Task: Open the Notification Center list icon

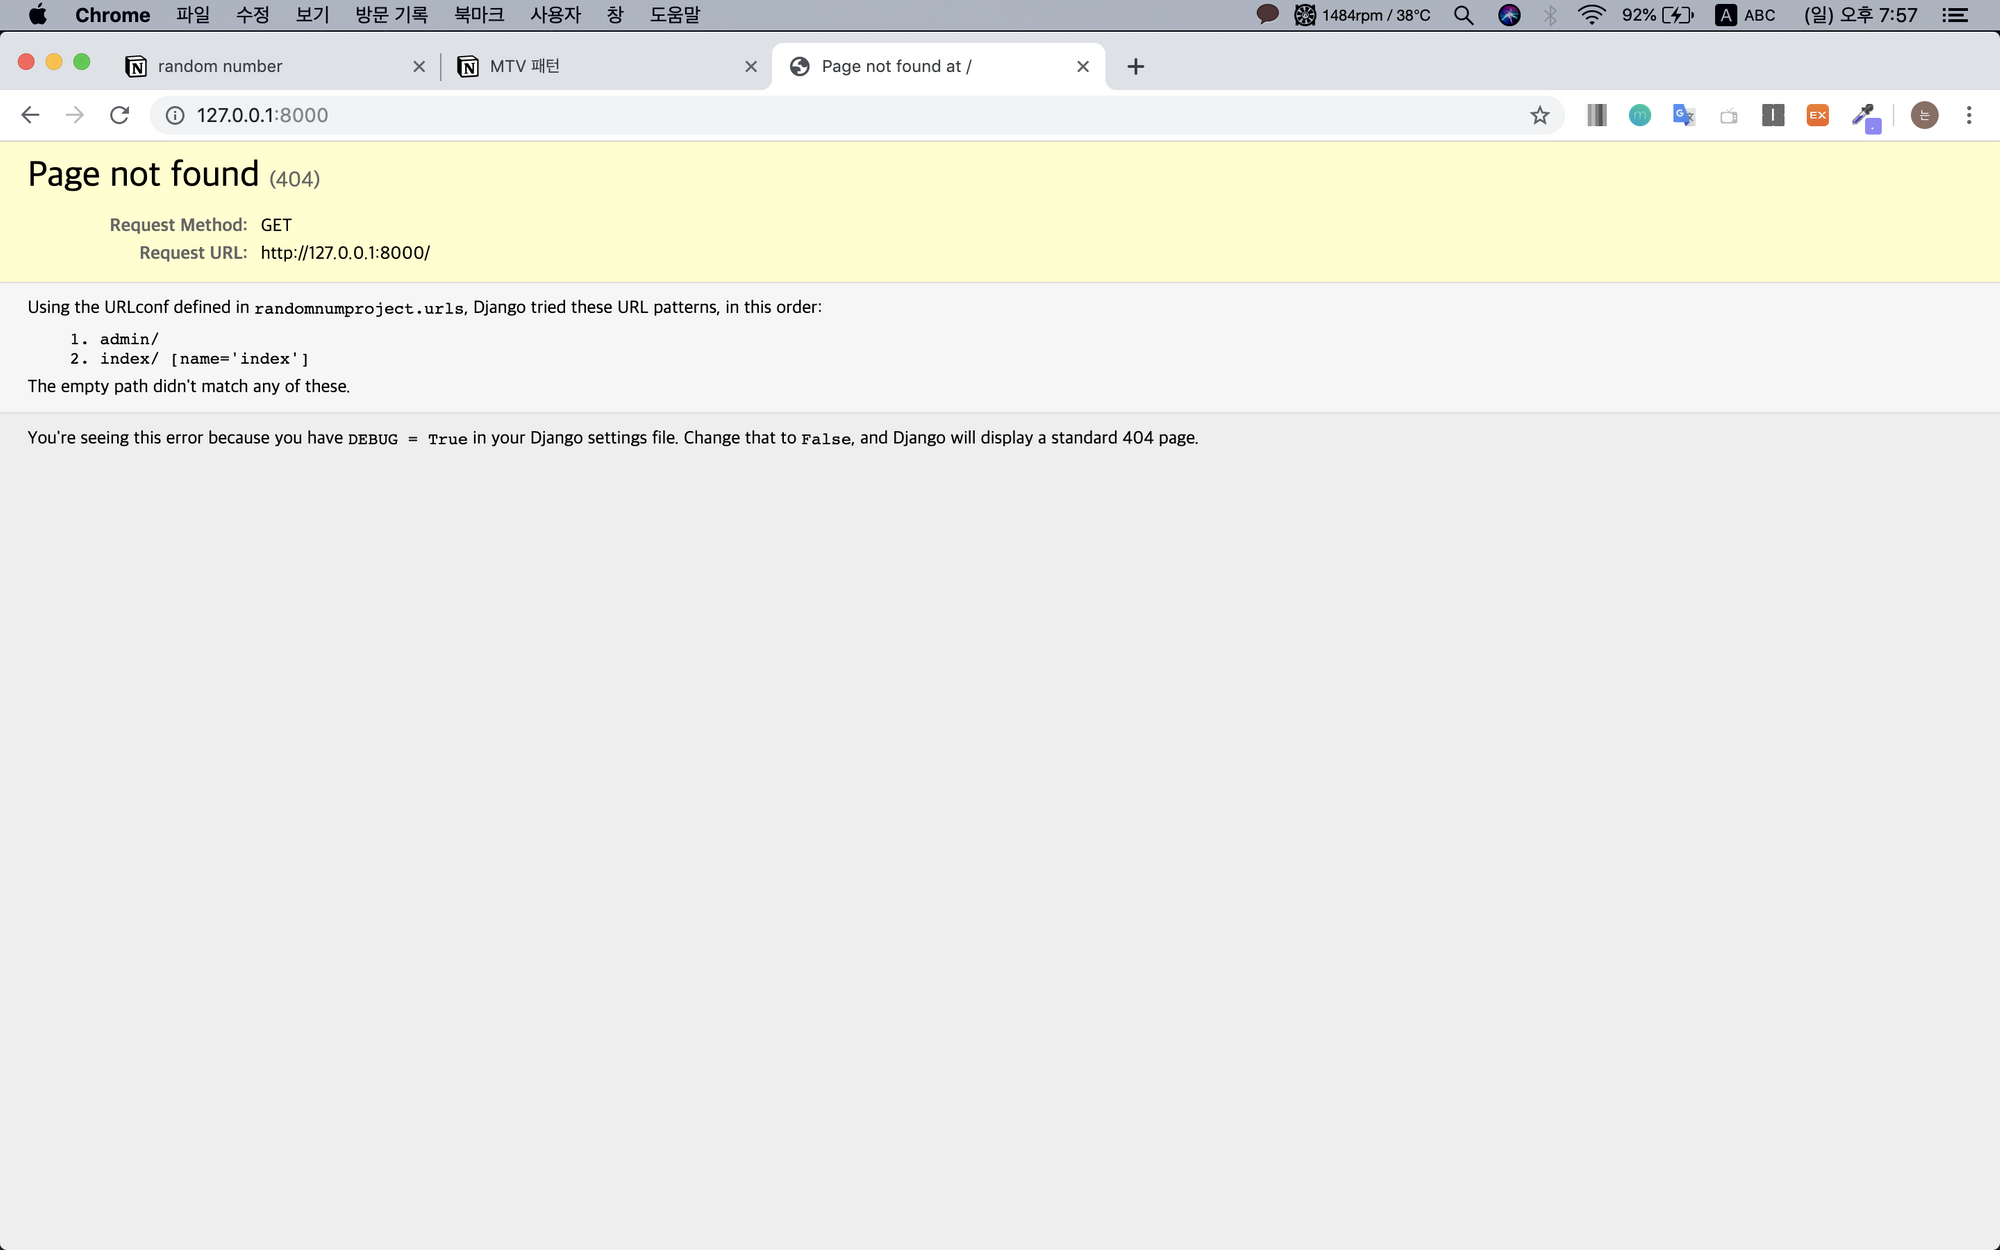Action: [1955, 15]
